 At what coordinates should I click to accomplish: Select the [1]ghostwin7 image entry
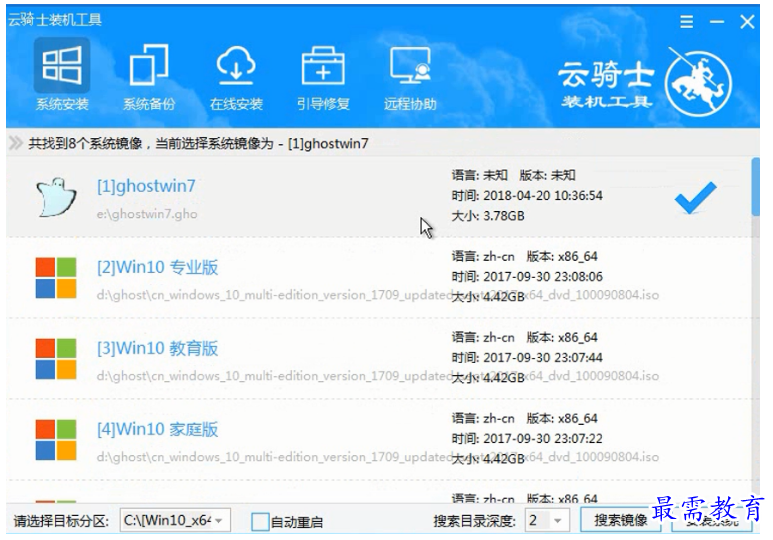379,196
